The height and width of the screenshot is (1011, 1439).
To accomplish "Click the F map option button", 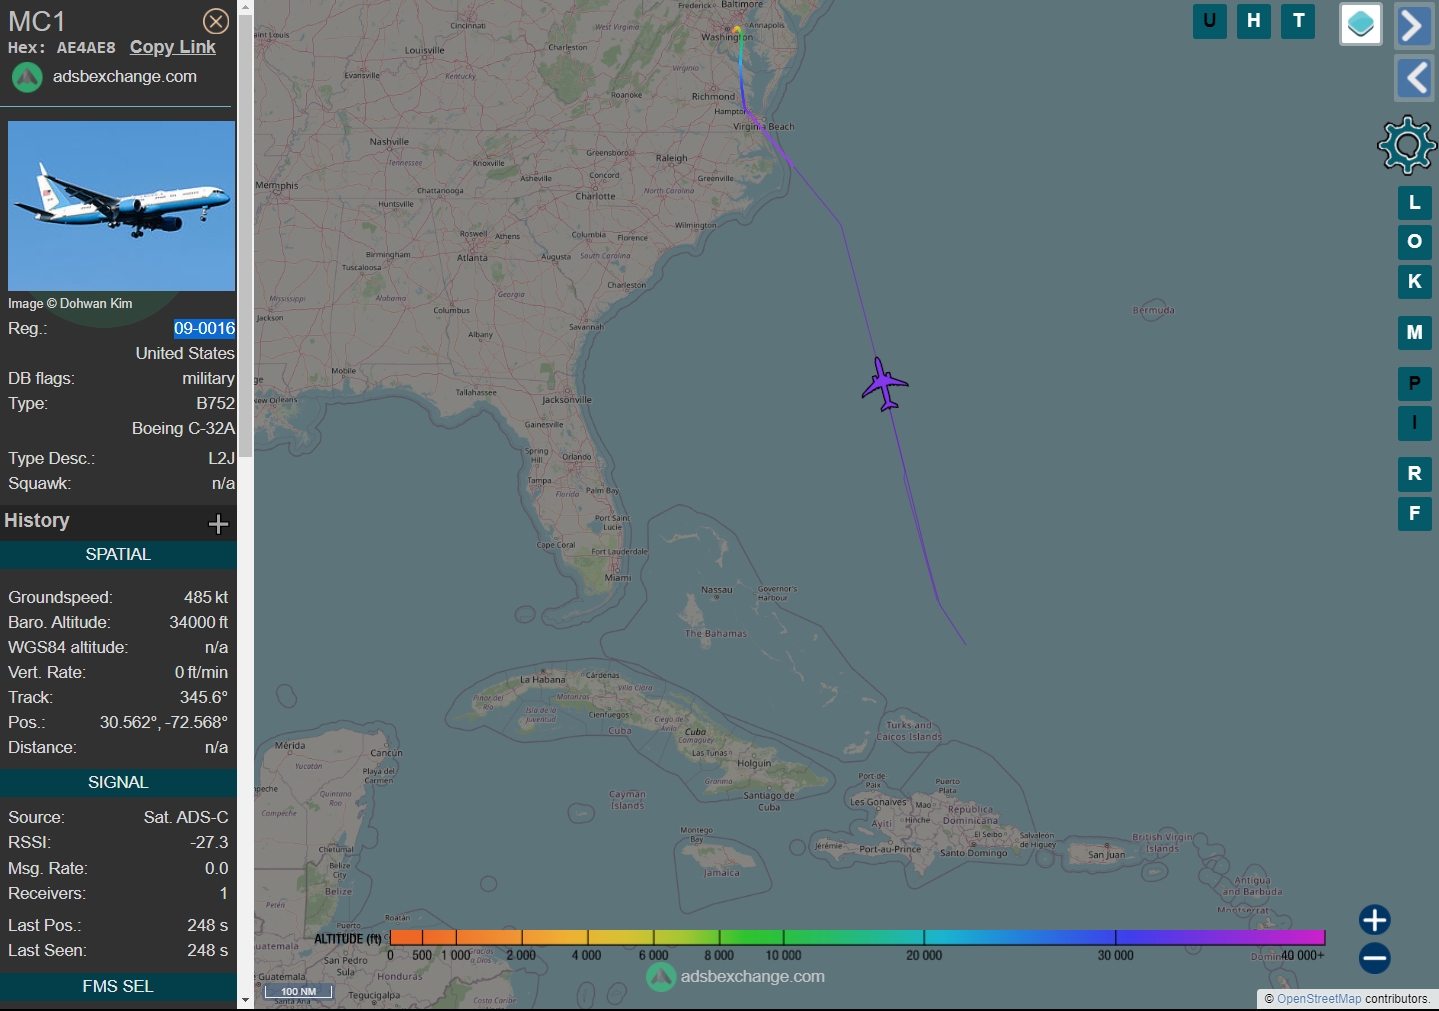I will (x=1414, y=514).
